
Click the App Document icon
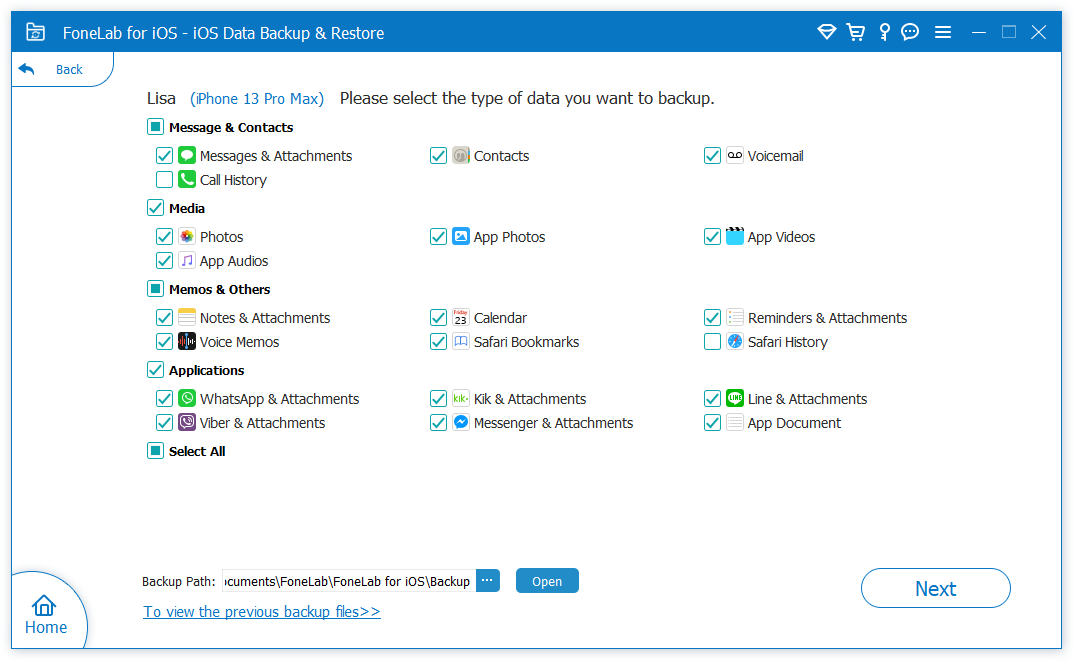(x=735, y=422)
